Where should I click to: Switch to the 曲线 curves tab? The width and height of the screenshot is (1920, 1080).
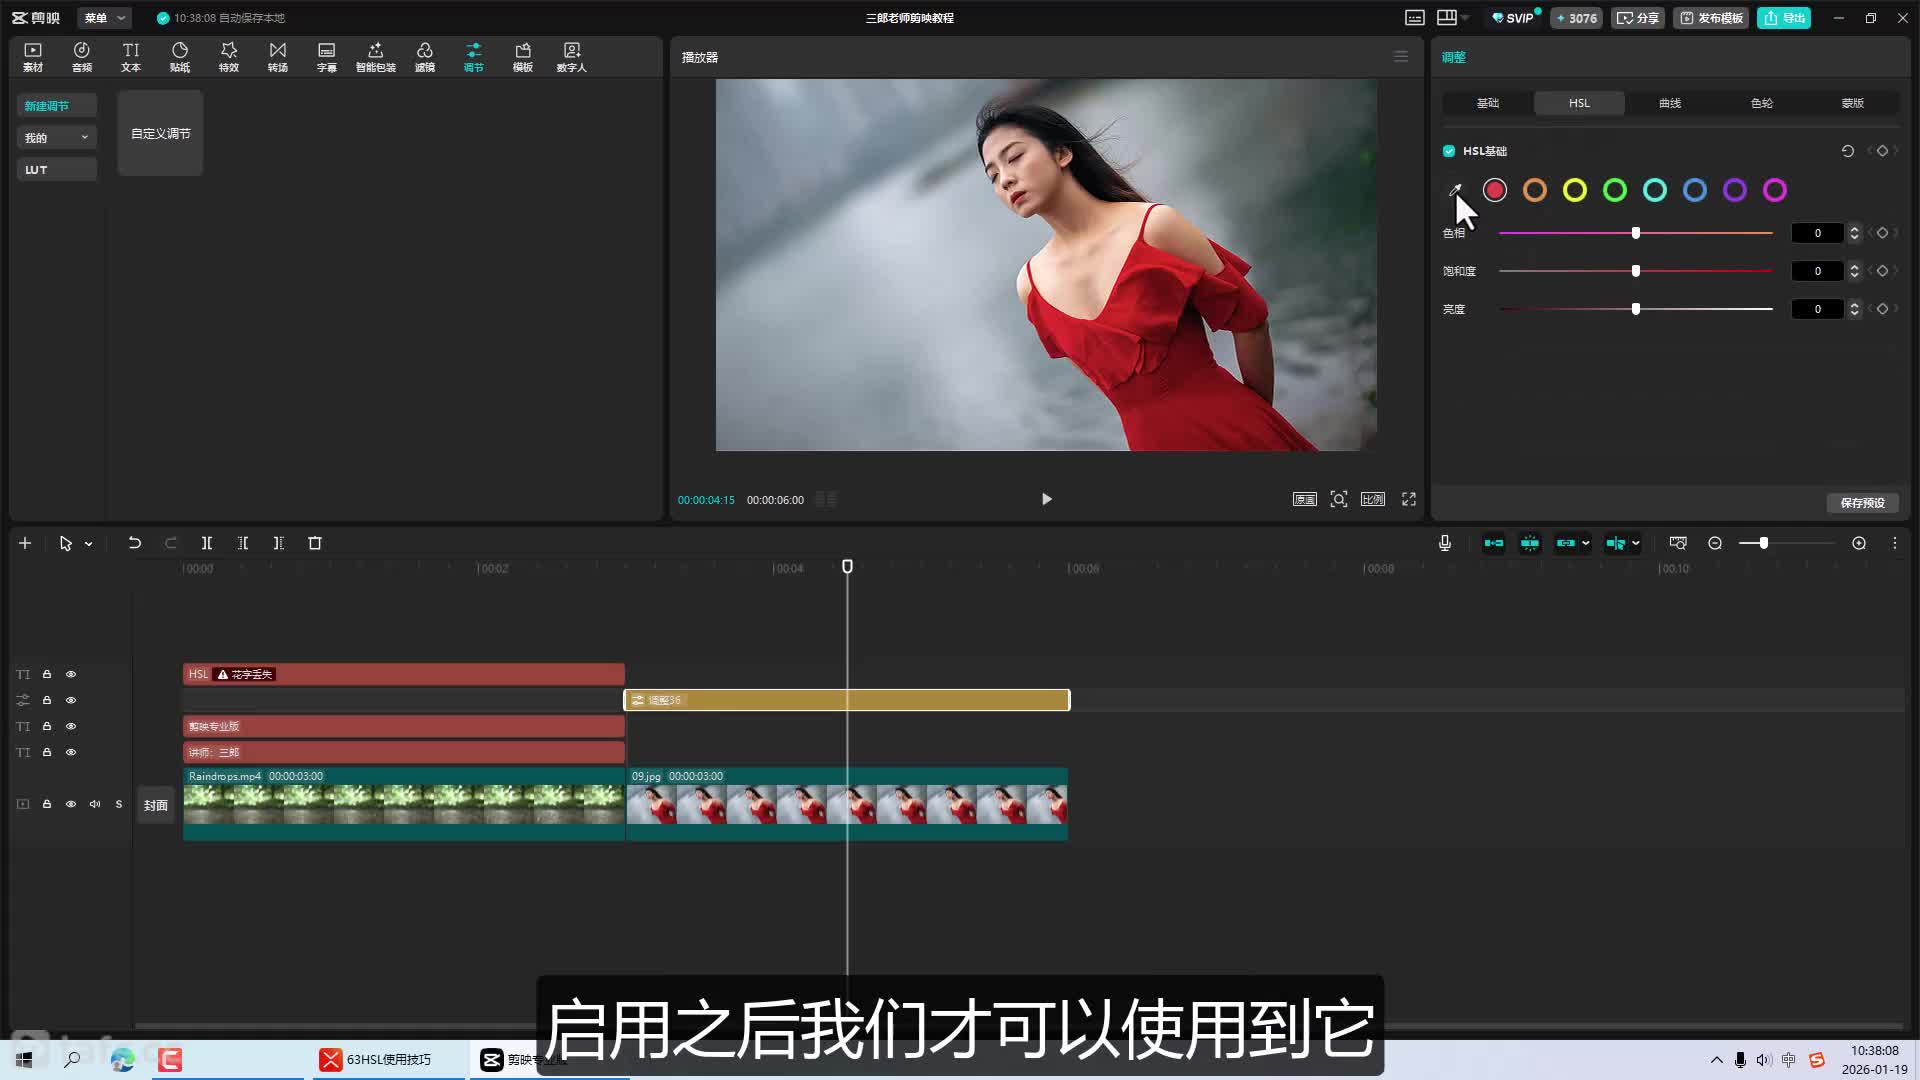pos(1669,103)
